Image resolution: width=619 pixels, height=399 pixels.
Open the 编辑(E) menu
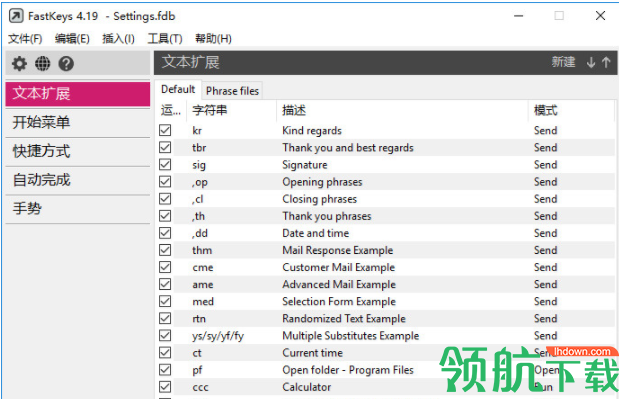point(72,39)
